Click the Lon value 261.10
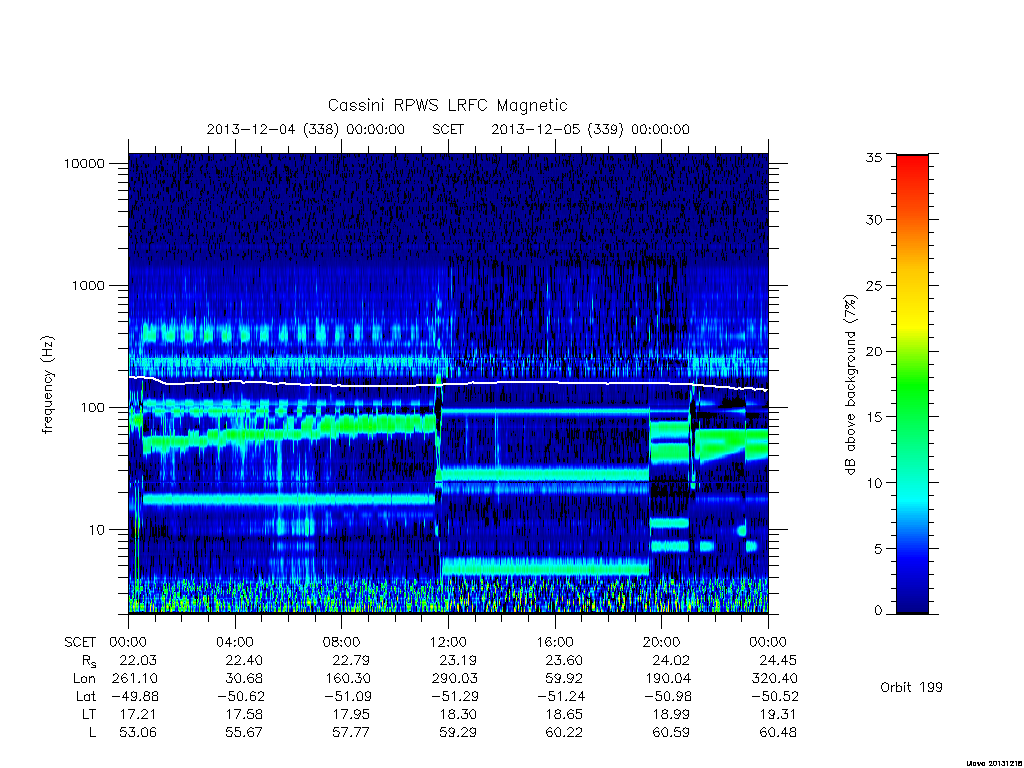Viewport: 1024px width, 768px height. (135, 679)
